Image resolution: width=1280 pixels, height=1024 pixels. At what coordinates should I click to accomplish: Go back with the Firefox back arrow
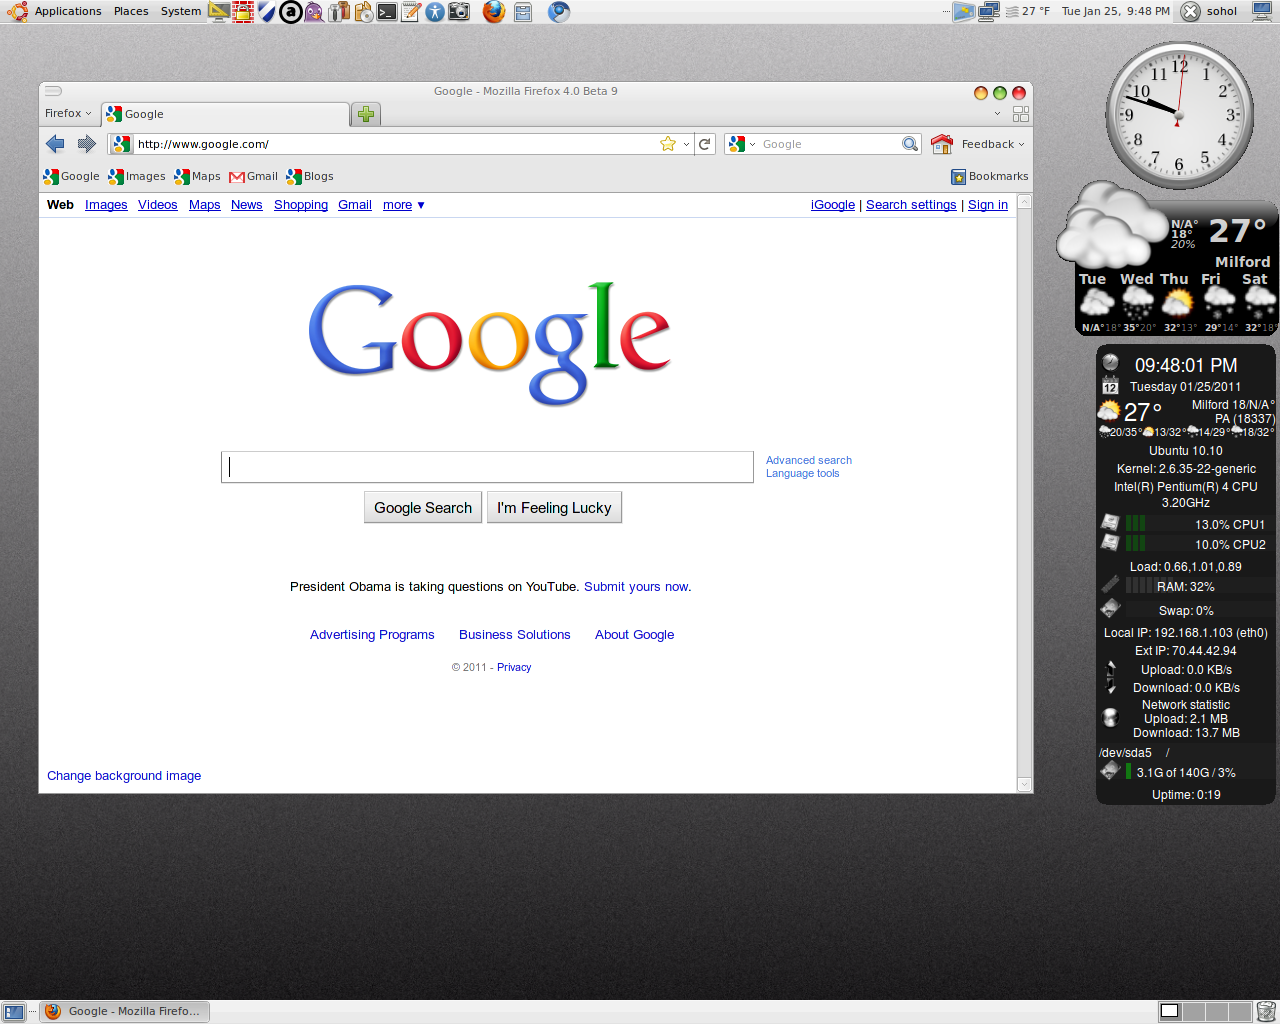click(55, 144)
